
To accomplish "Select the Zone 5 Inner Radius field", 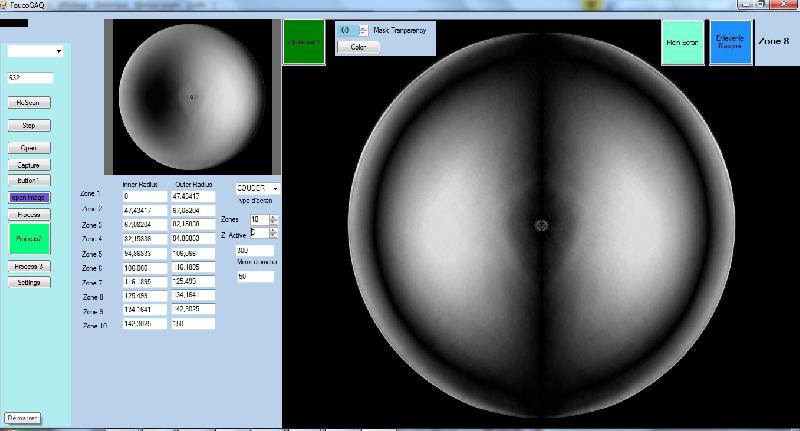I will pos(145,253).
